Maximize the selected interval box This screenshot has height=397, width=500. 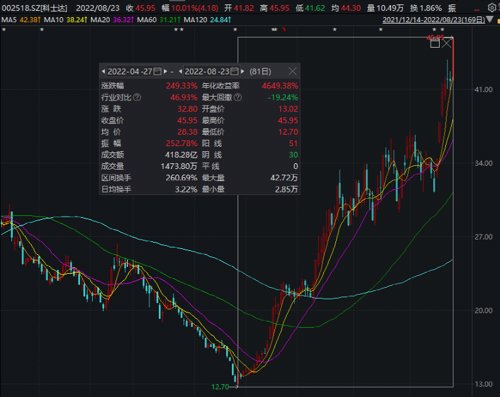click(435, 44)
